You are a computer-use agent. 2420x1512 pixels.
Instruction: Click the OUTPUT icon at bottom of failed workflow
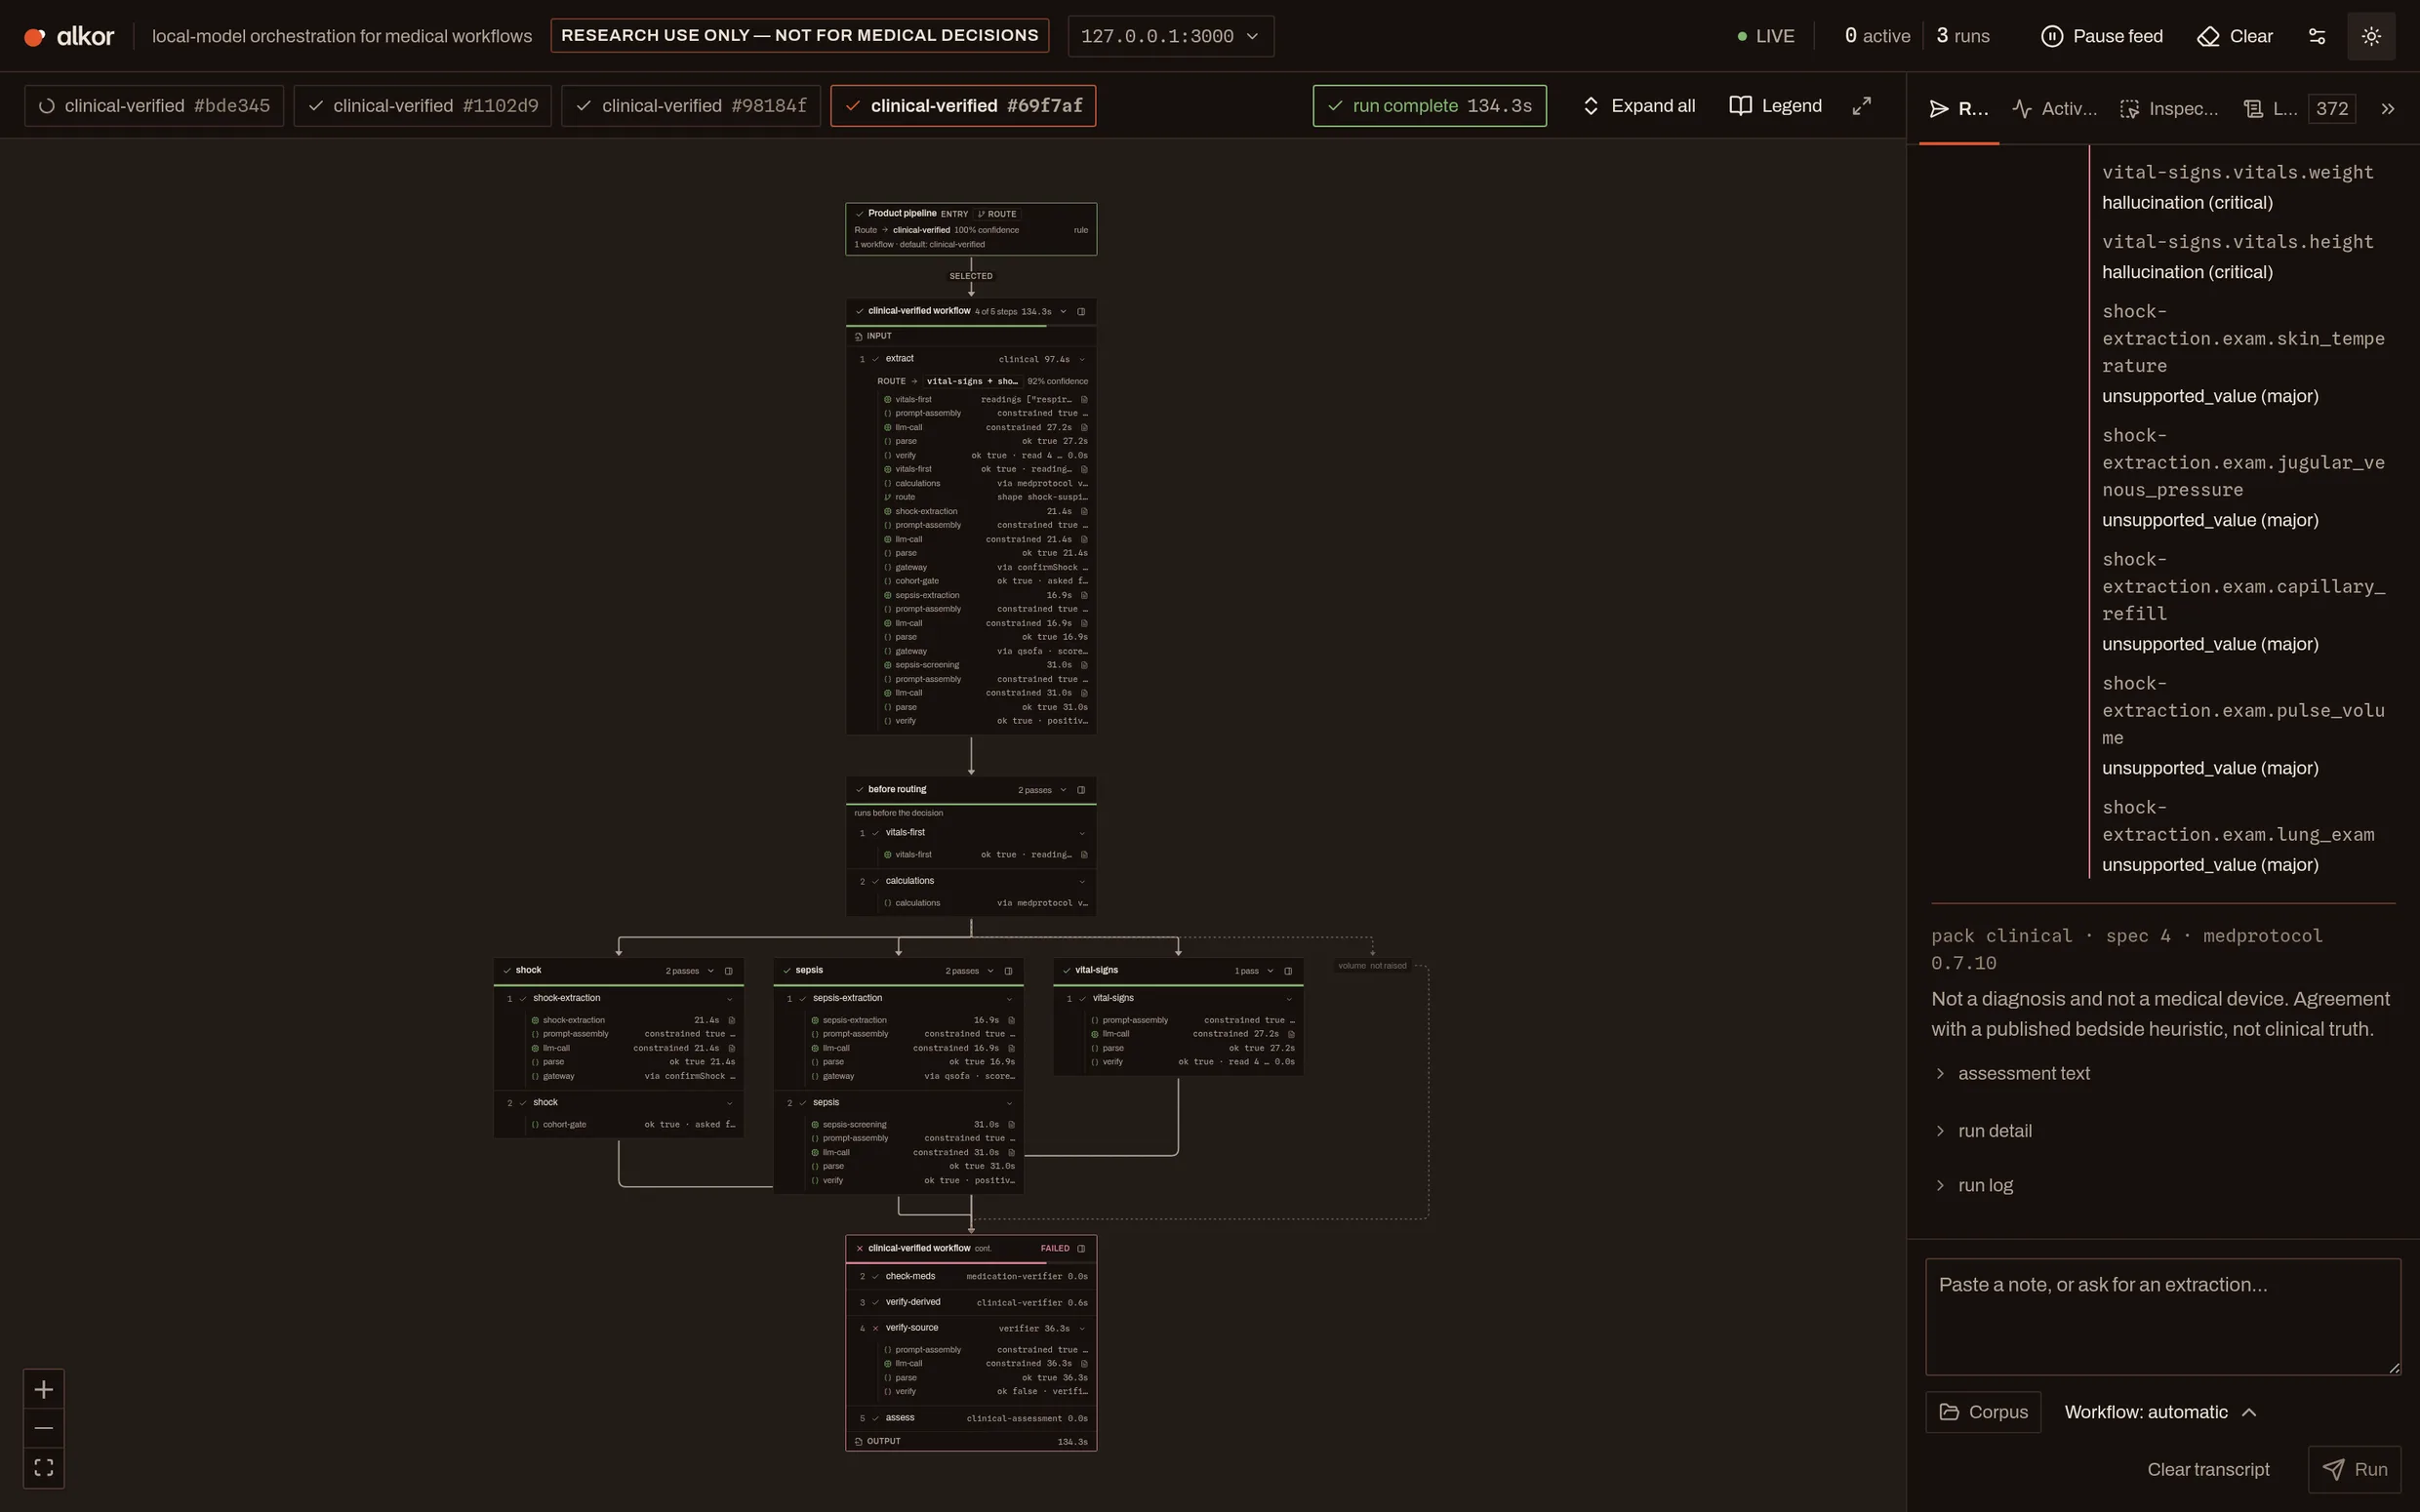tap(859, 1441)
